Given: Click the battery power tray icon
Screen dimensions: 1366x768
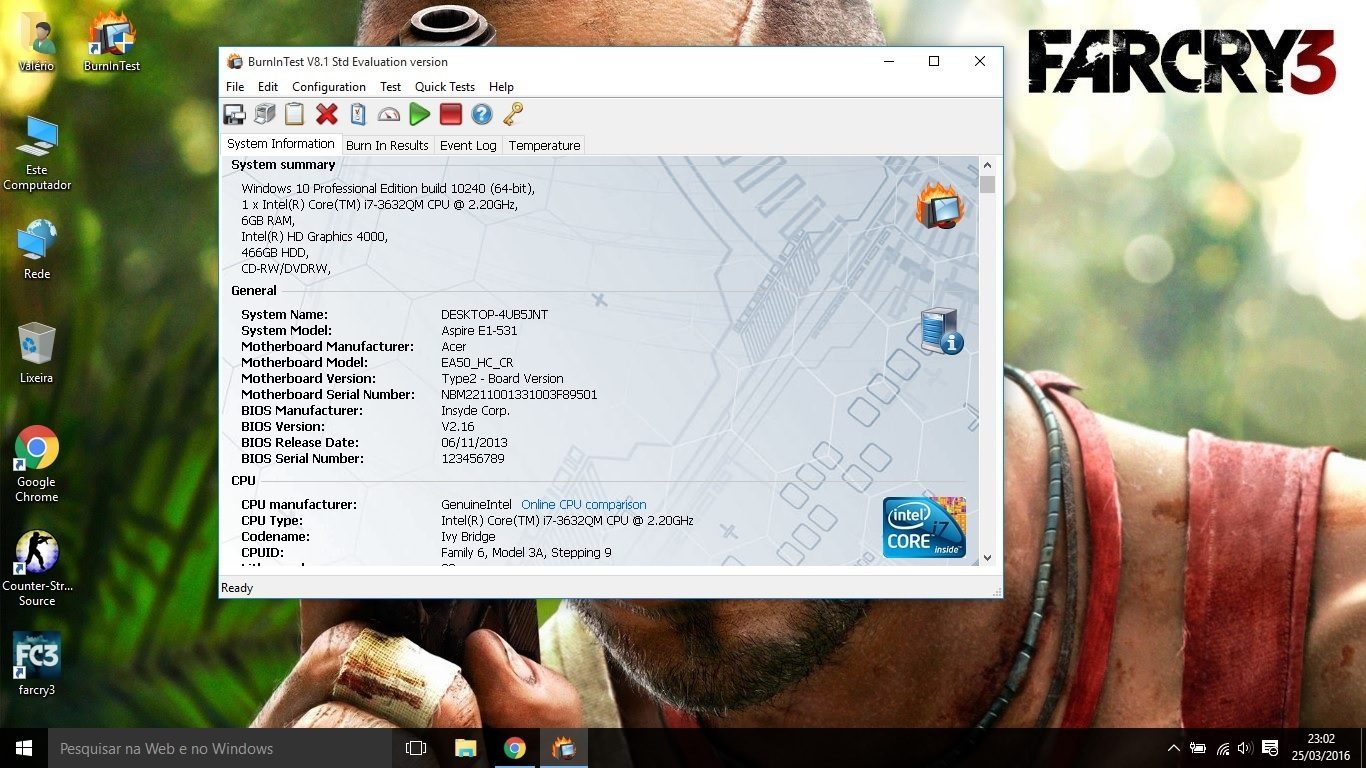Looking at the screenshot, I should coord(1198,748).
